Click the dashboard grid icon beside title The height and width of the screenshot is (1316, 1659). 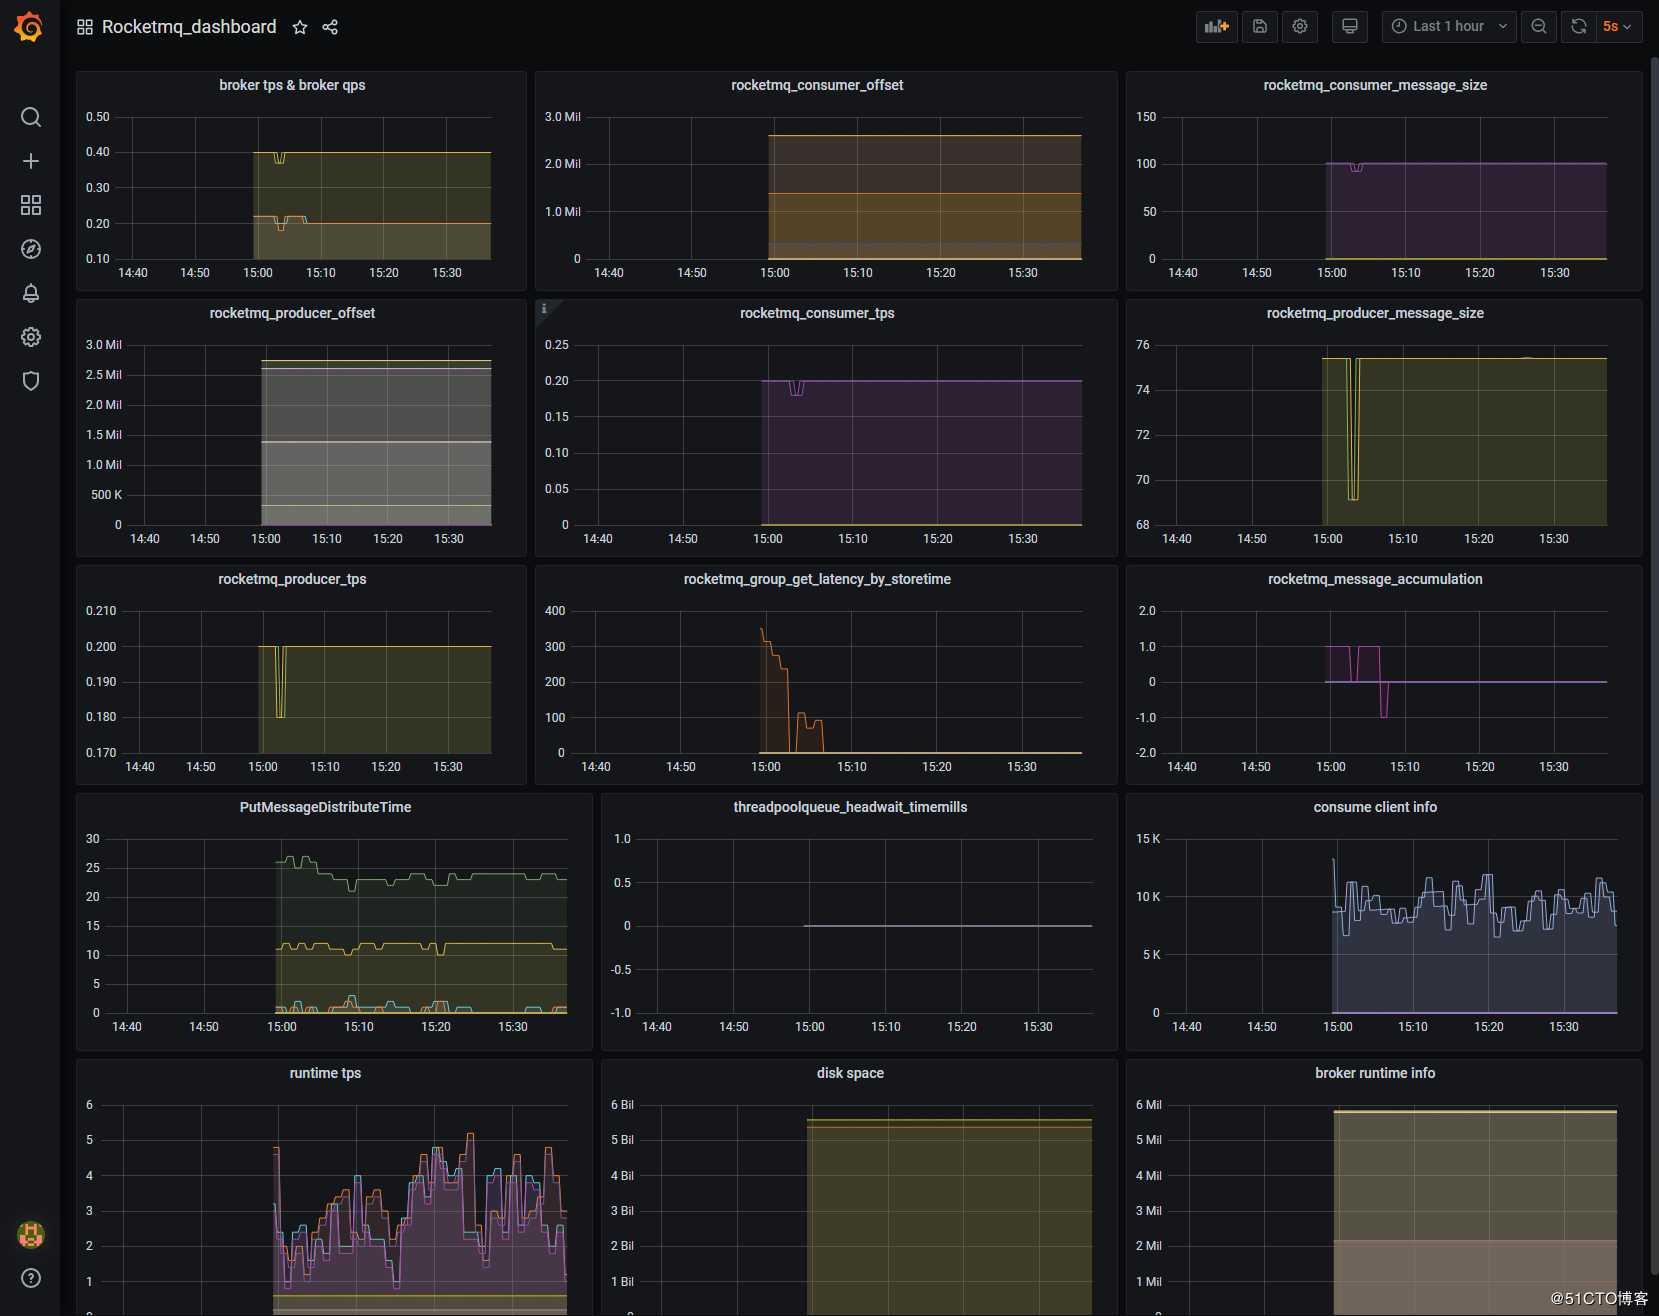click(85, 27)
